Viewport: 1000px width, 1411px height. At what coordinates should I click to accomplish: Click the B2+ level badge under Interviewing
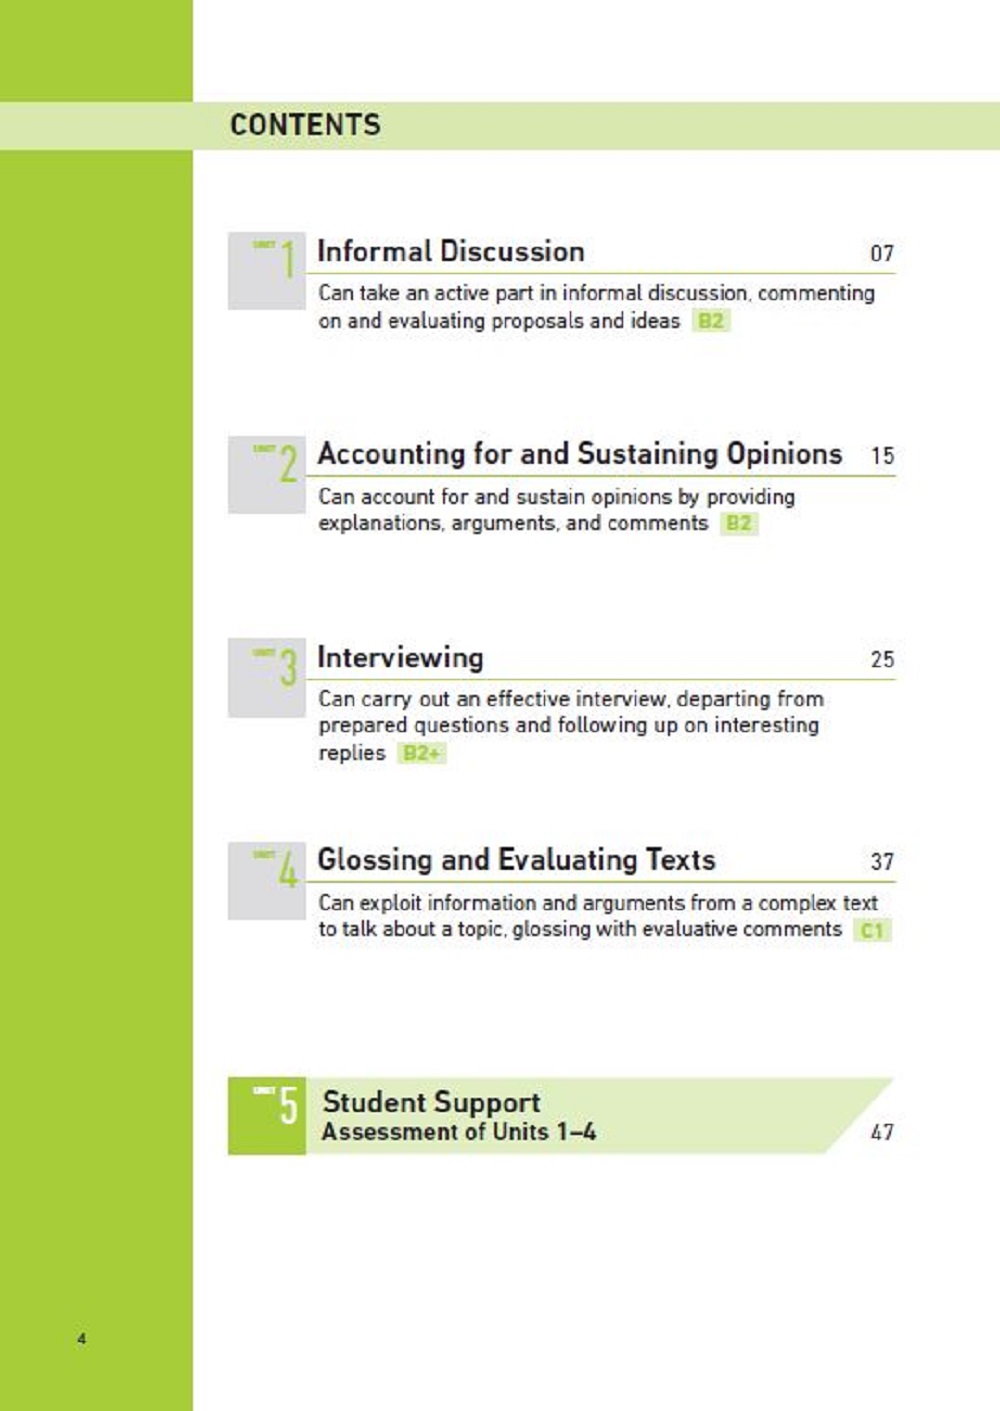coord(421,753)
